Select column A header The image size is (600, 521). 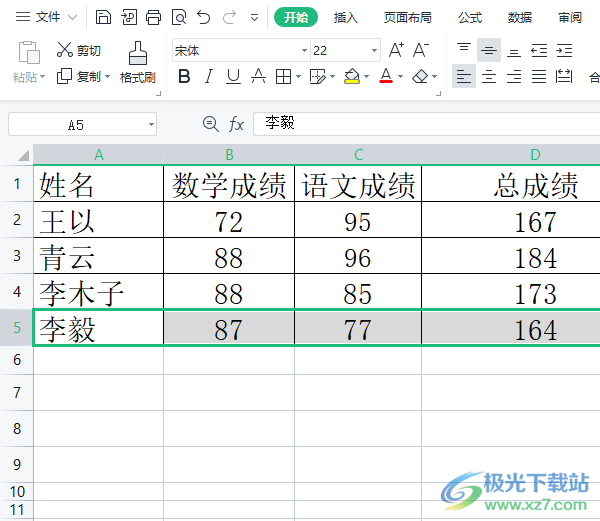coord(99,155)
